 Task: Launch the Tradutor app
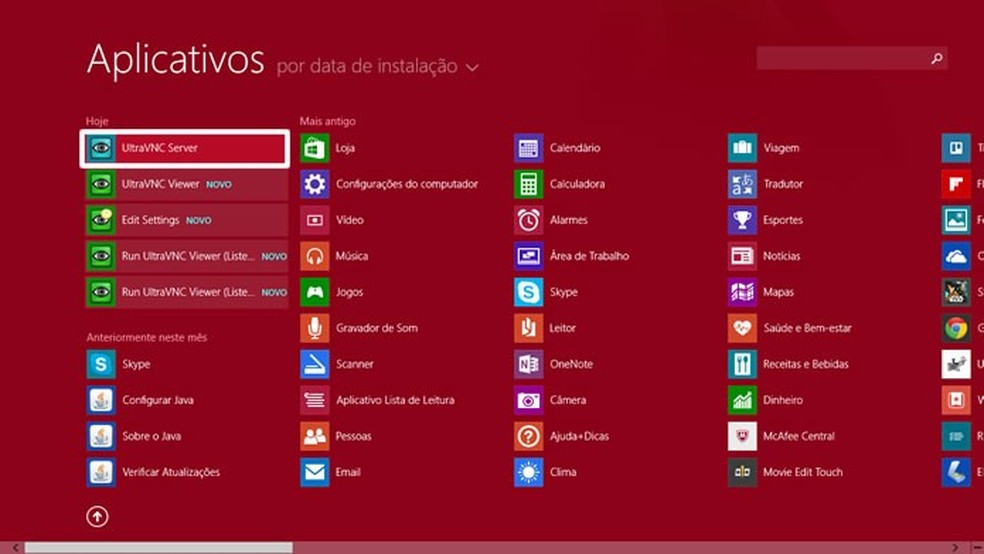pos(766,184)
